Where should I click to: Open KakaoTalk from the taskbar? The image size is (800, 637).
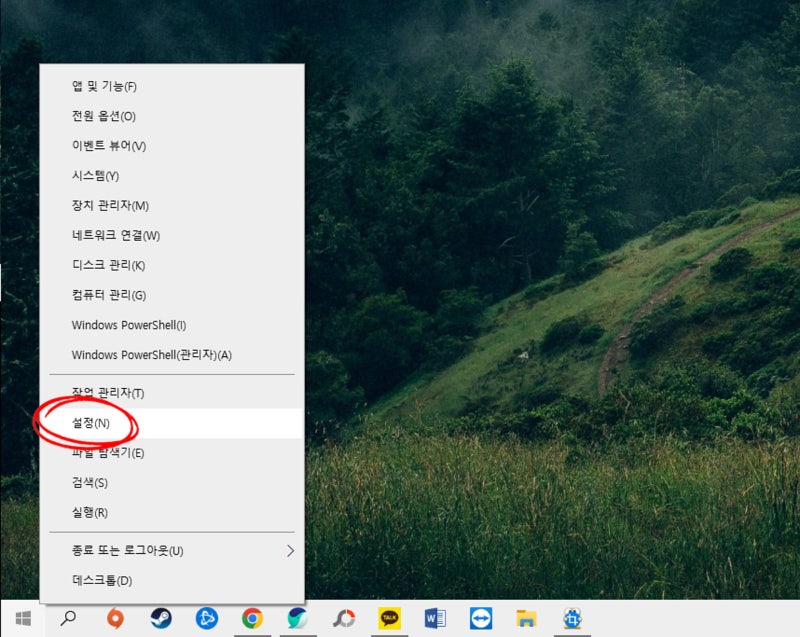[x=390, y=620]
